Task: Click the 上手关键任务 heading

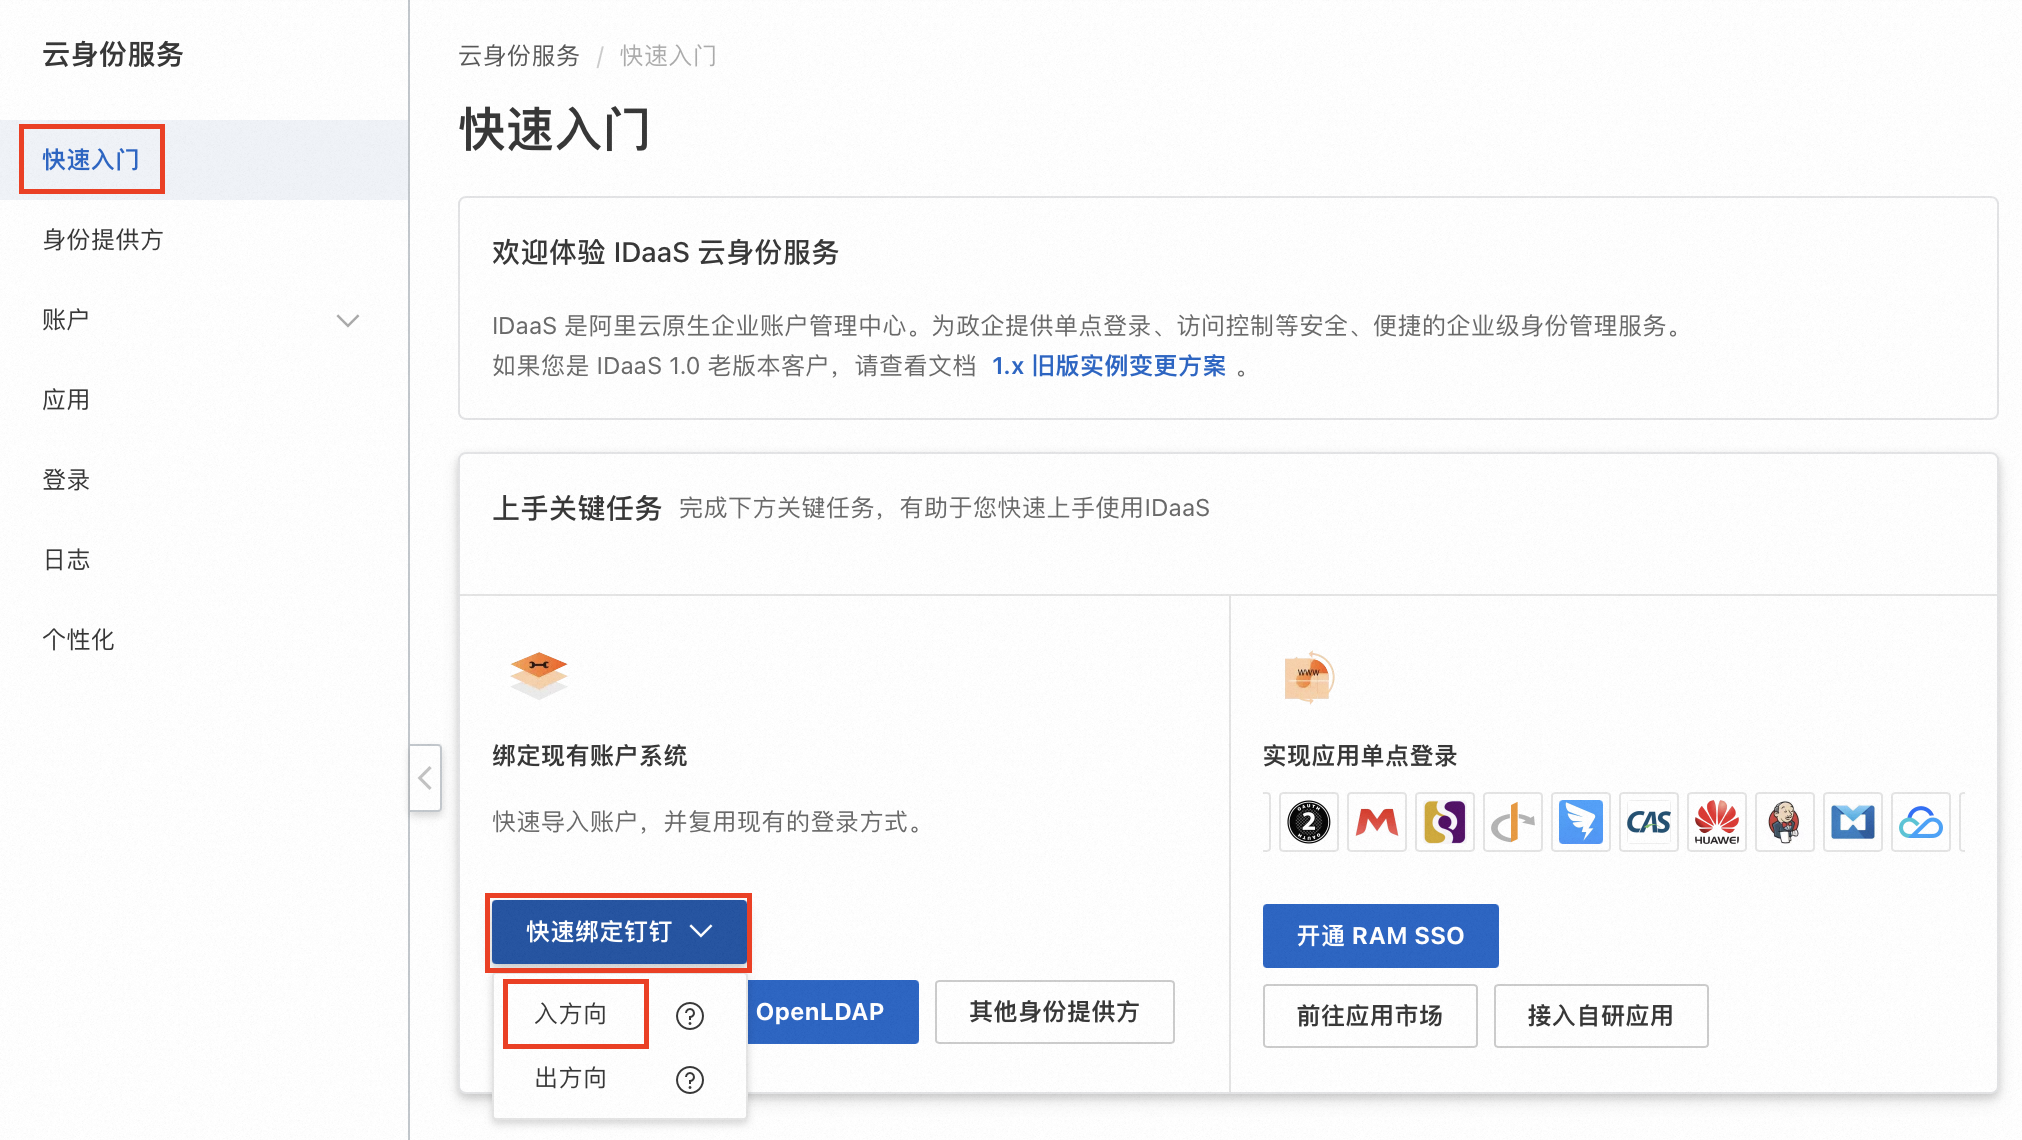Action: click(x=577, y=508)
